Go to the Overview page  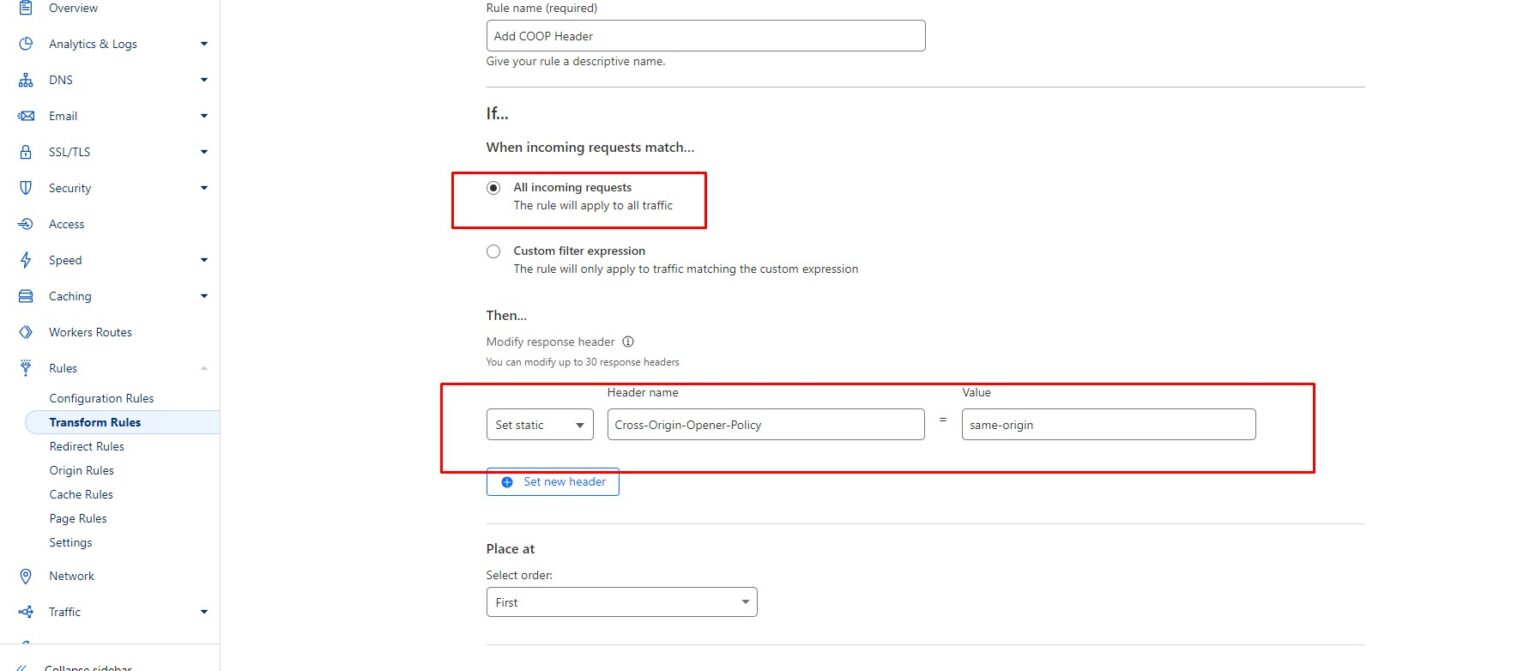[x=73, y=8]
